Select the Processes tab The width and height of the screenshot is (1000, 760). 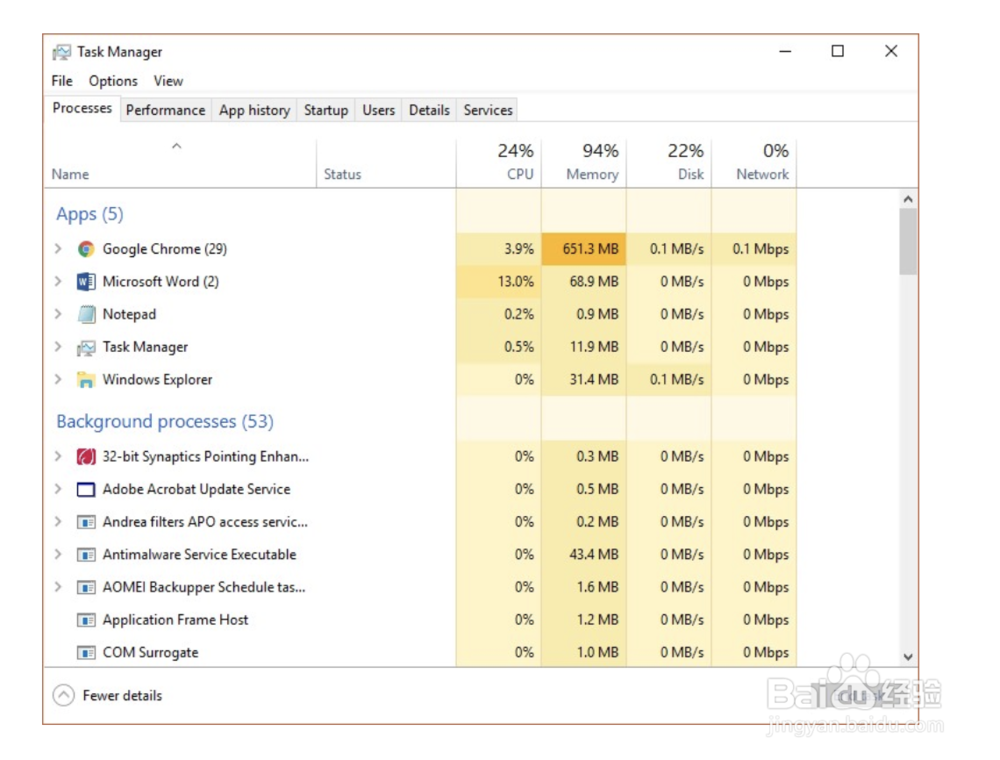tap(82, 108)
